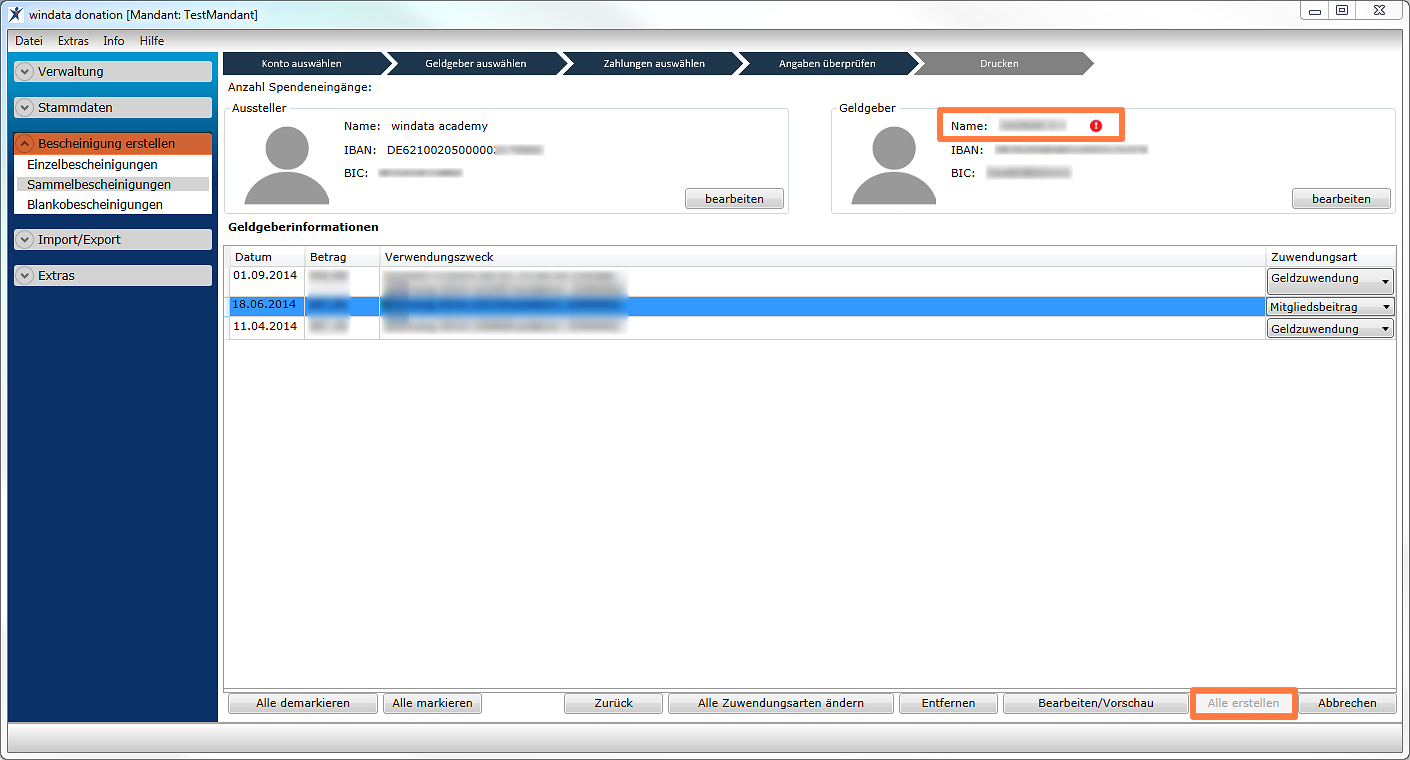Open the Info menu
The height and width of the screenshot is (760, 1410).
tap(114, 41)
